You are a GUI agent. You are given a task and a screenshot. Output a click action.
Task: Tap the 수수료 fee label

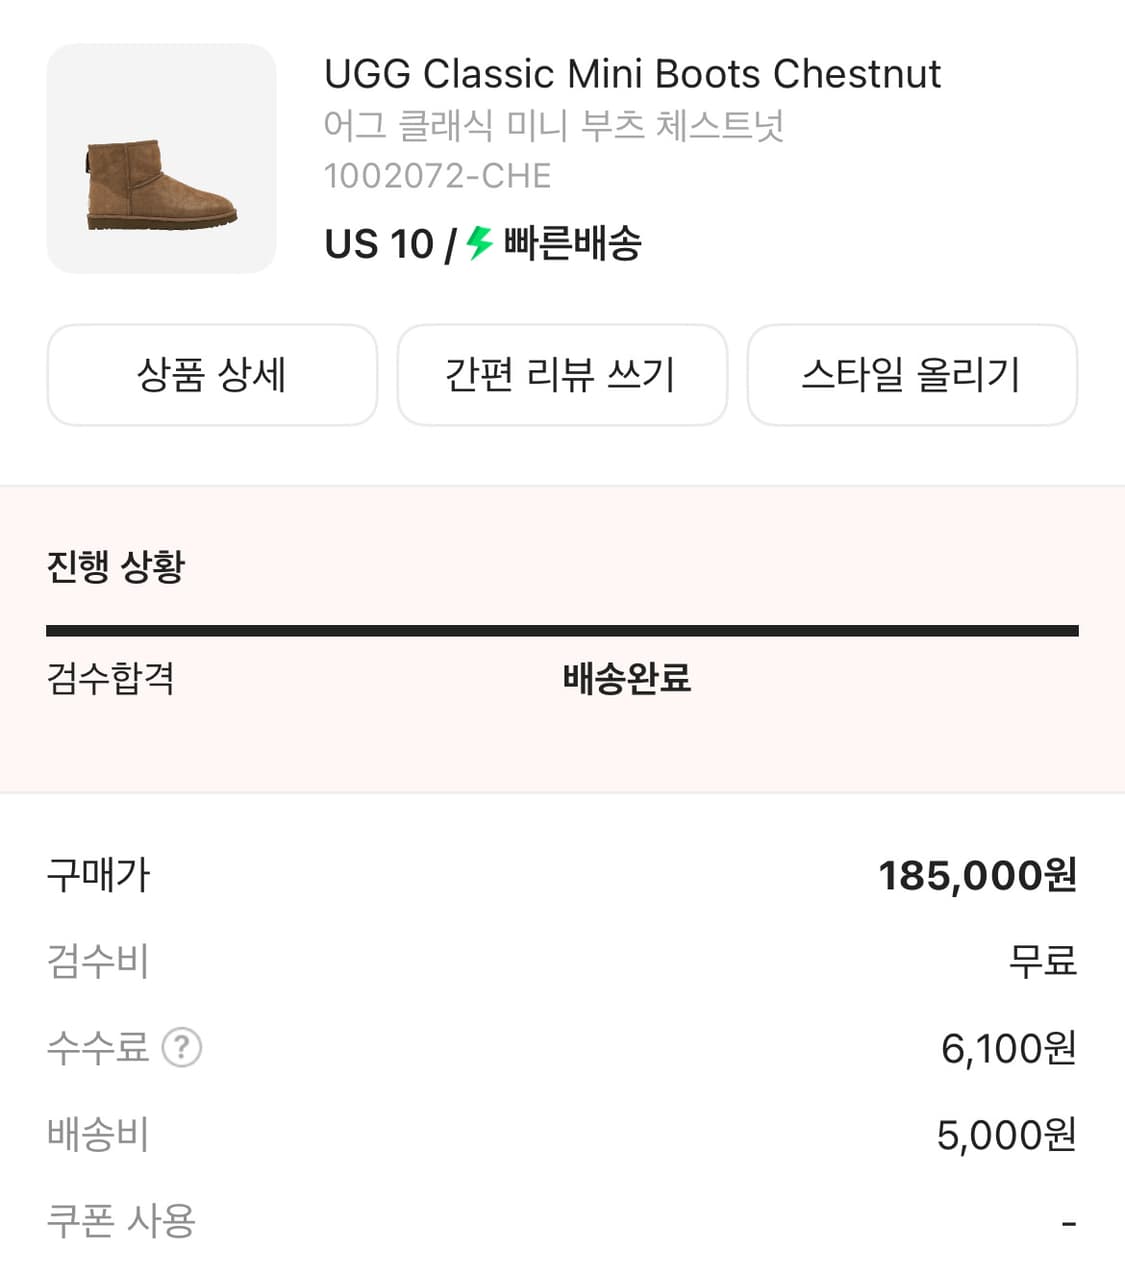(x=98, y=1048)
